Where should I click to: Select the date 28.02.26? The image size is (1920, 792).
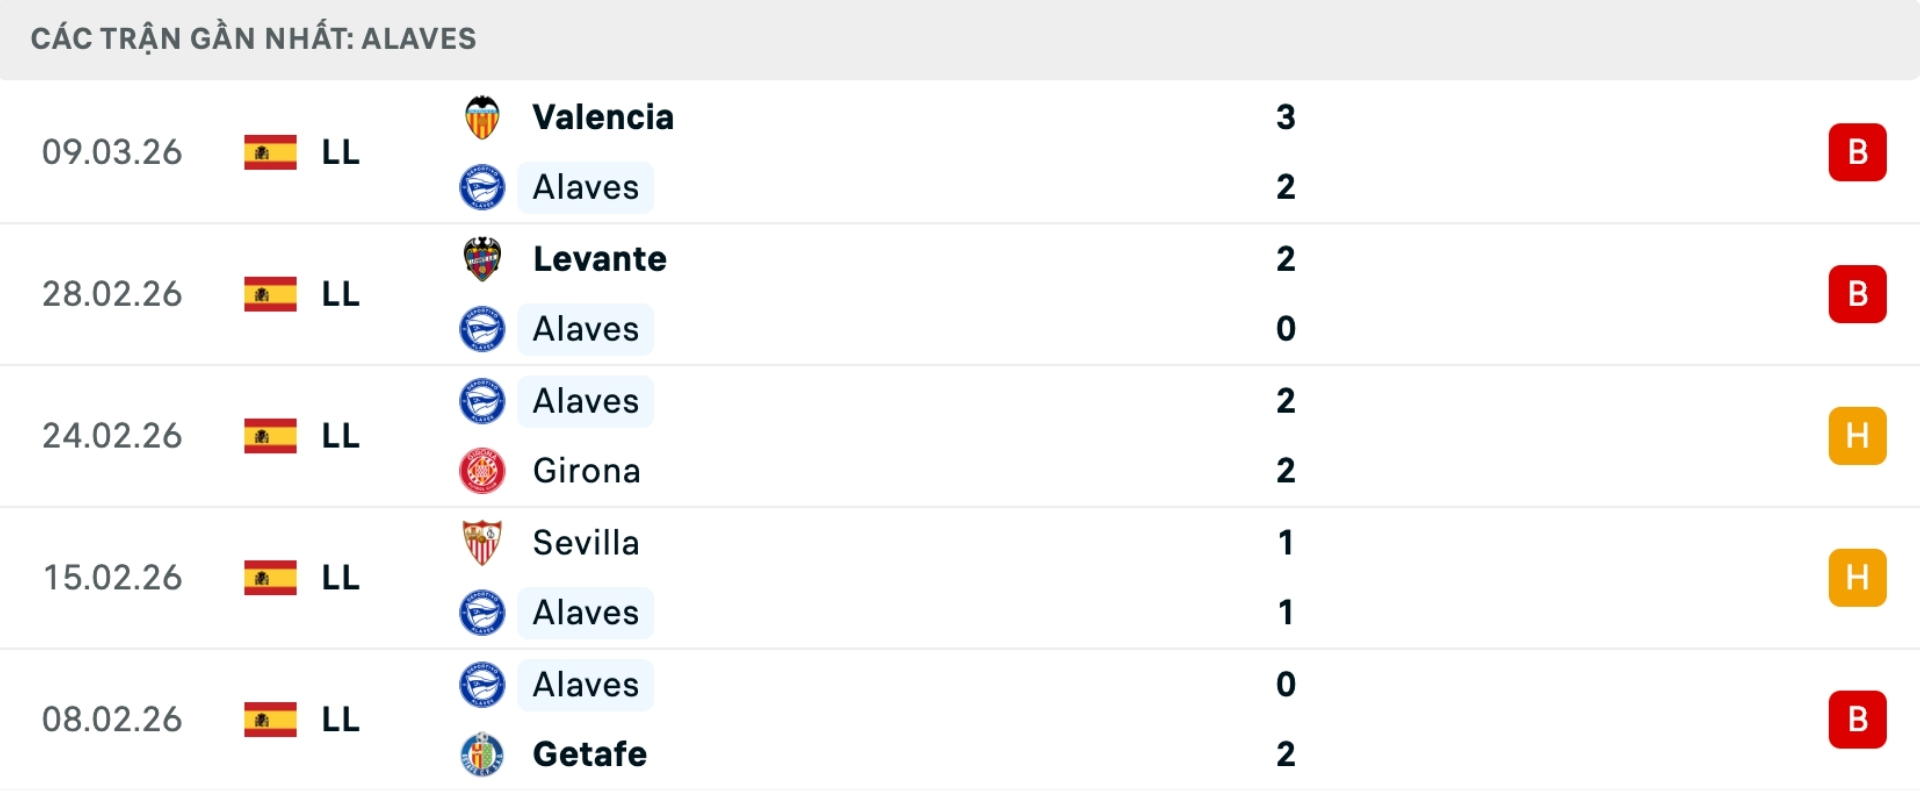click(112, 293)
